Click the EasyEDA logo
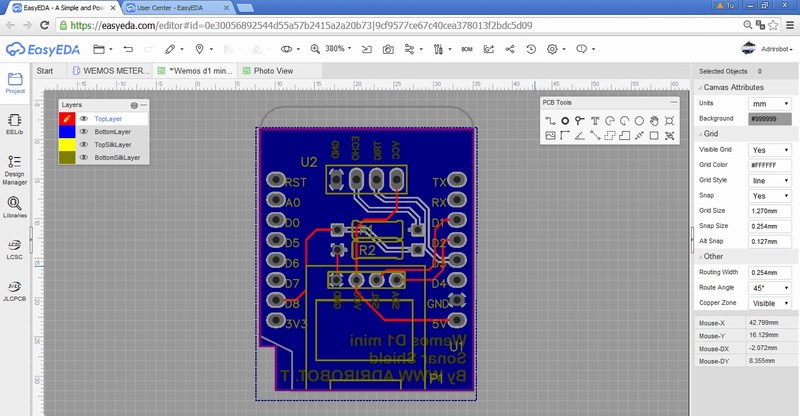This screenshot has width=800, height=416. point(43,49)
